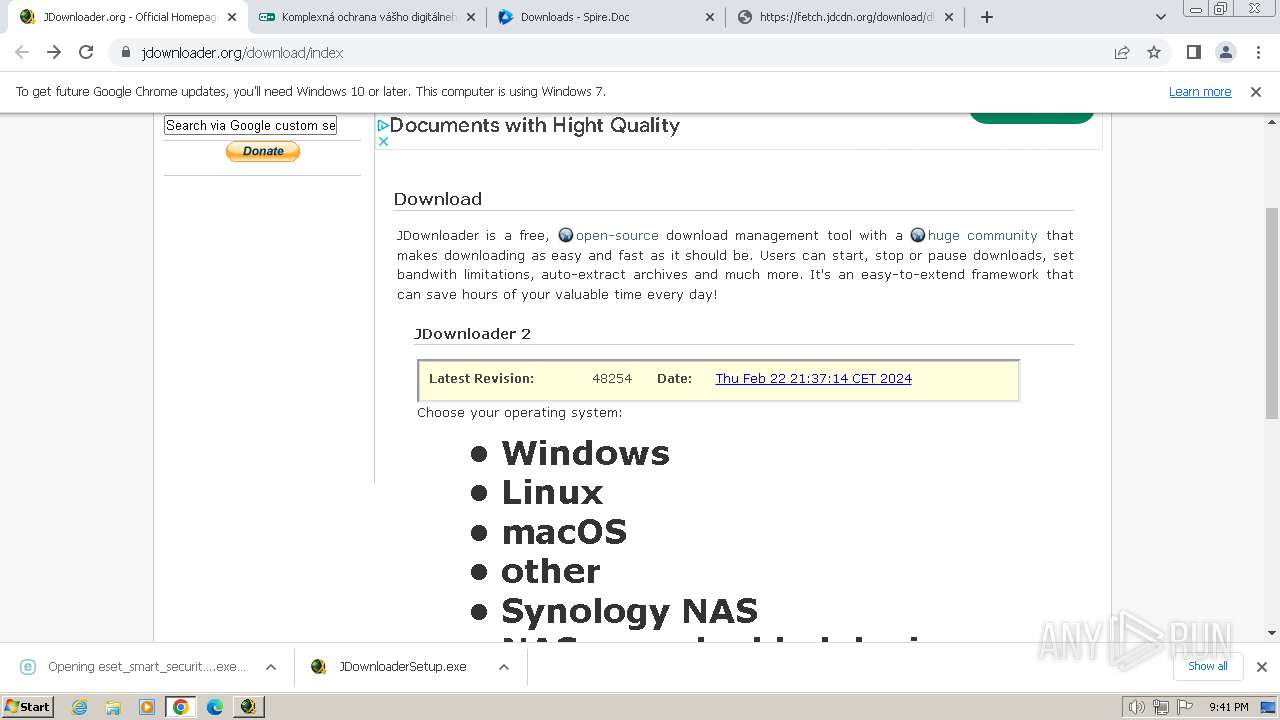Bookmark this page with the star icon
Viewport: 1280px width, 720px height.
(1154, 52)
